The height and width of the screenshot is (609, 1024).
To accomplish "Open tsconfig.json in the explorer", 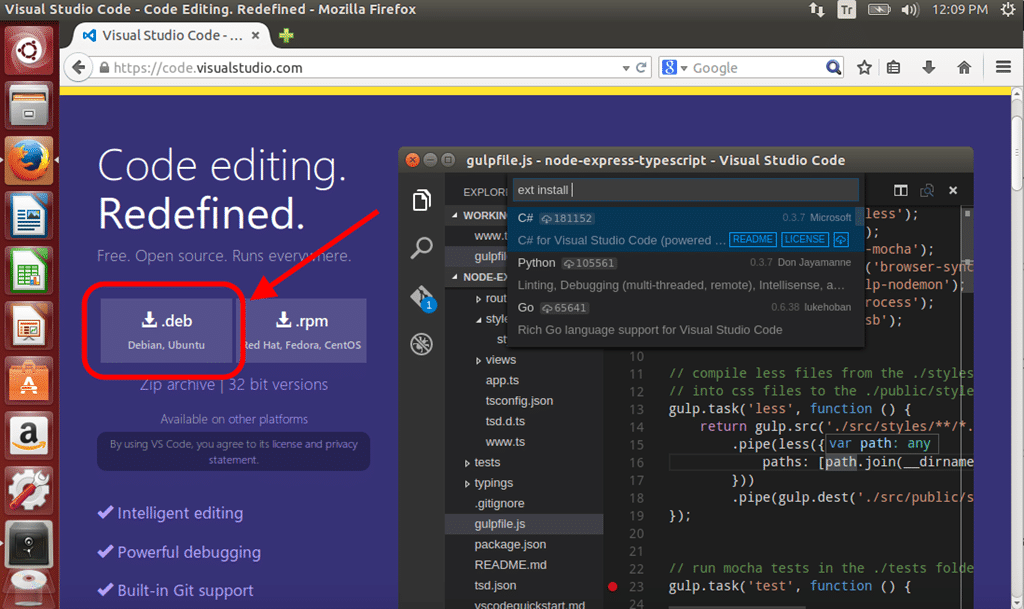I will 519,401.
